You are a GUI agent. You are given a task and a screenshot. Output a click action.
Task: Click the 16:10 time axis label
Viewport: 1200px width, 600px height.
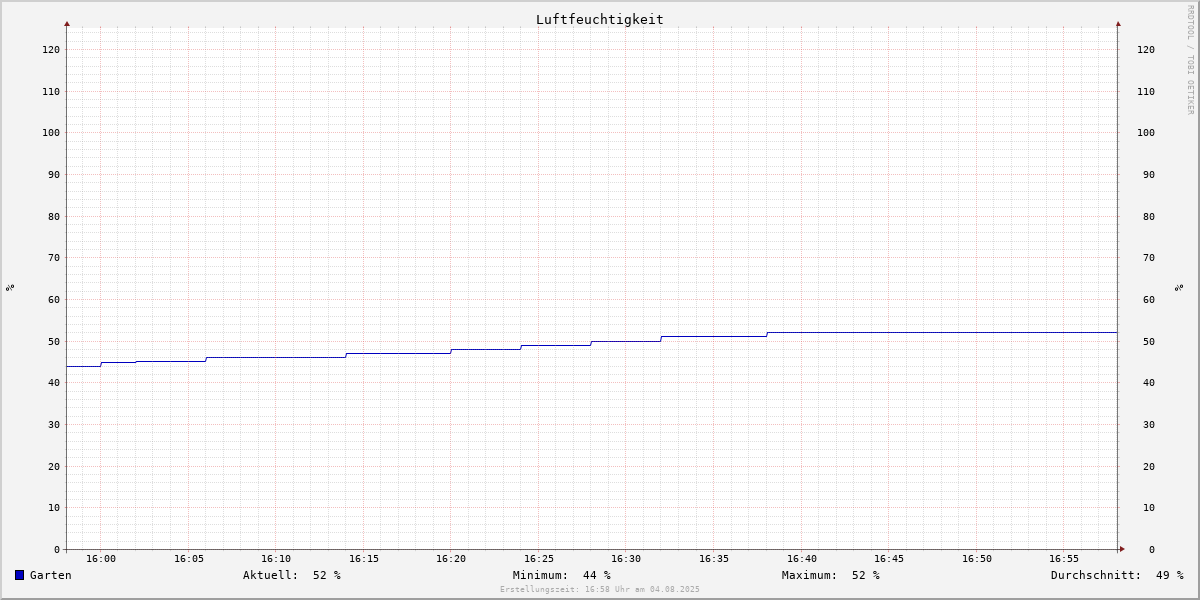[x=276, y=559]
